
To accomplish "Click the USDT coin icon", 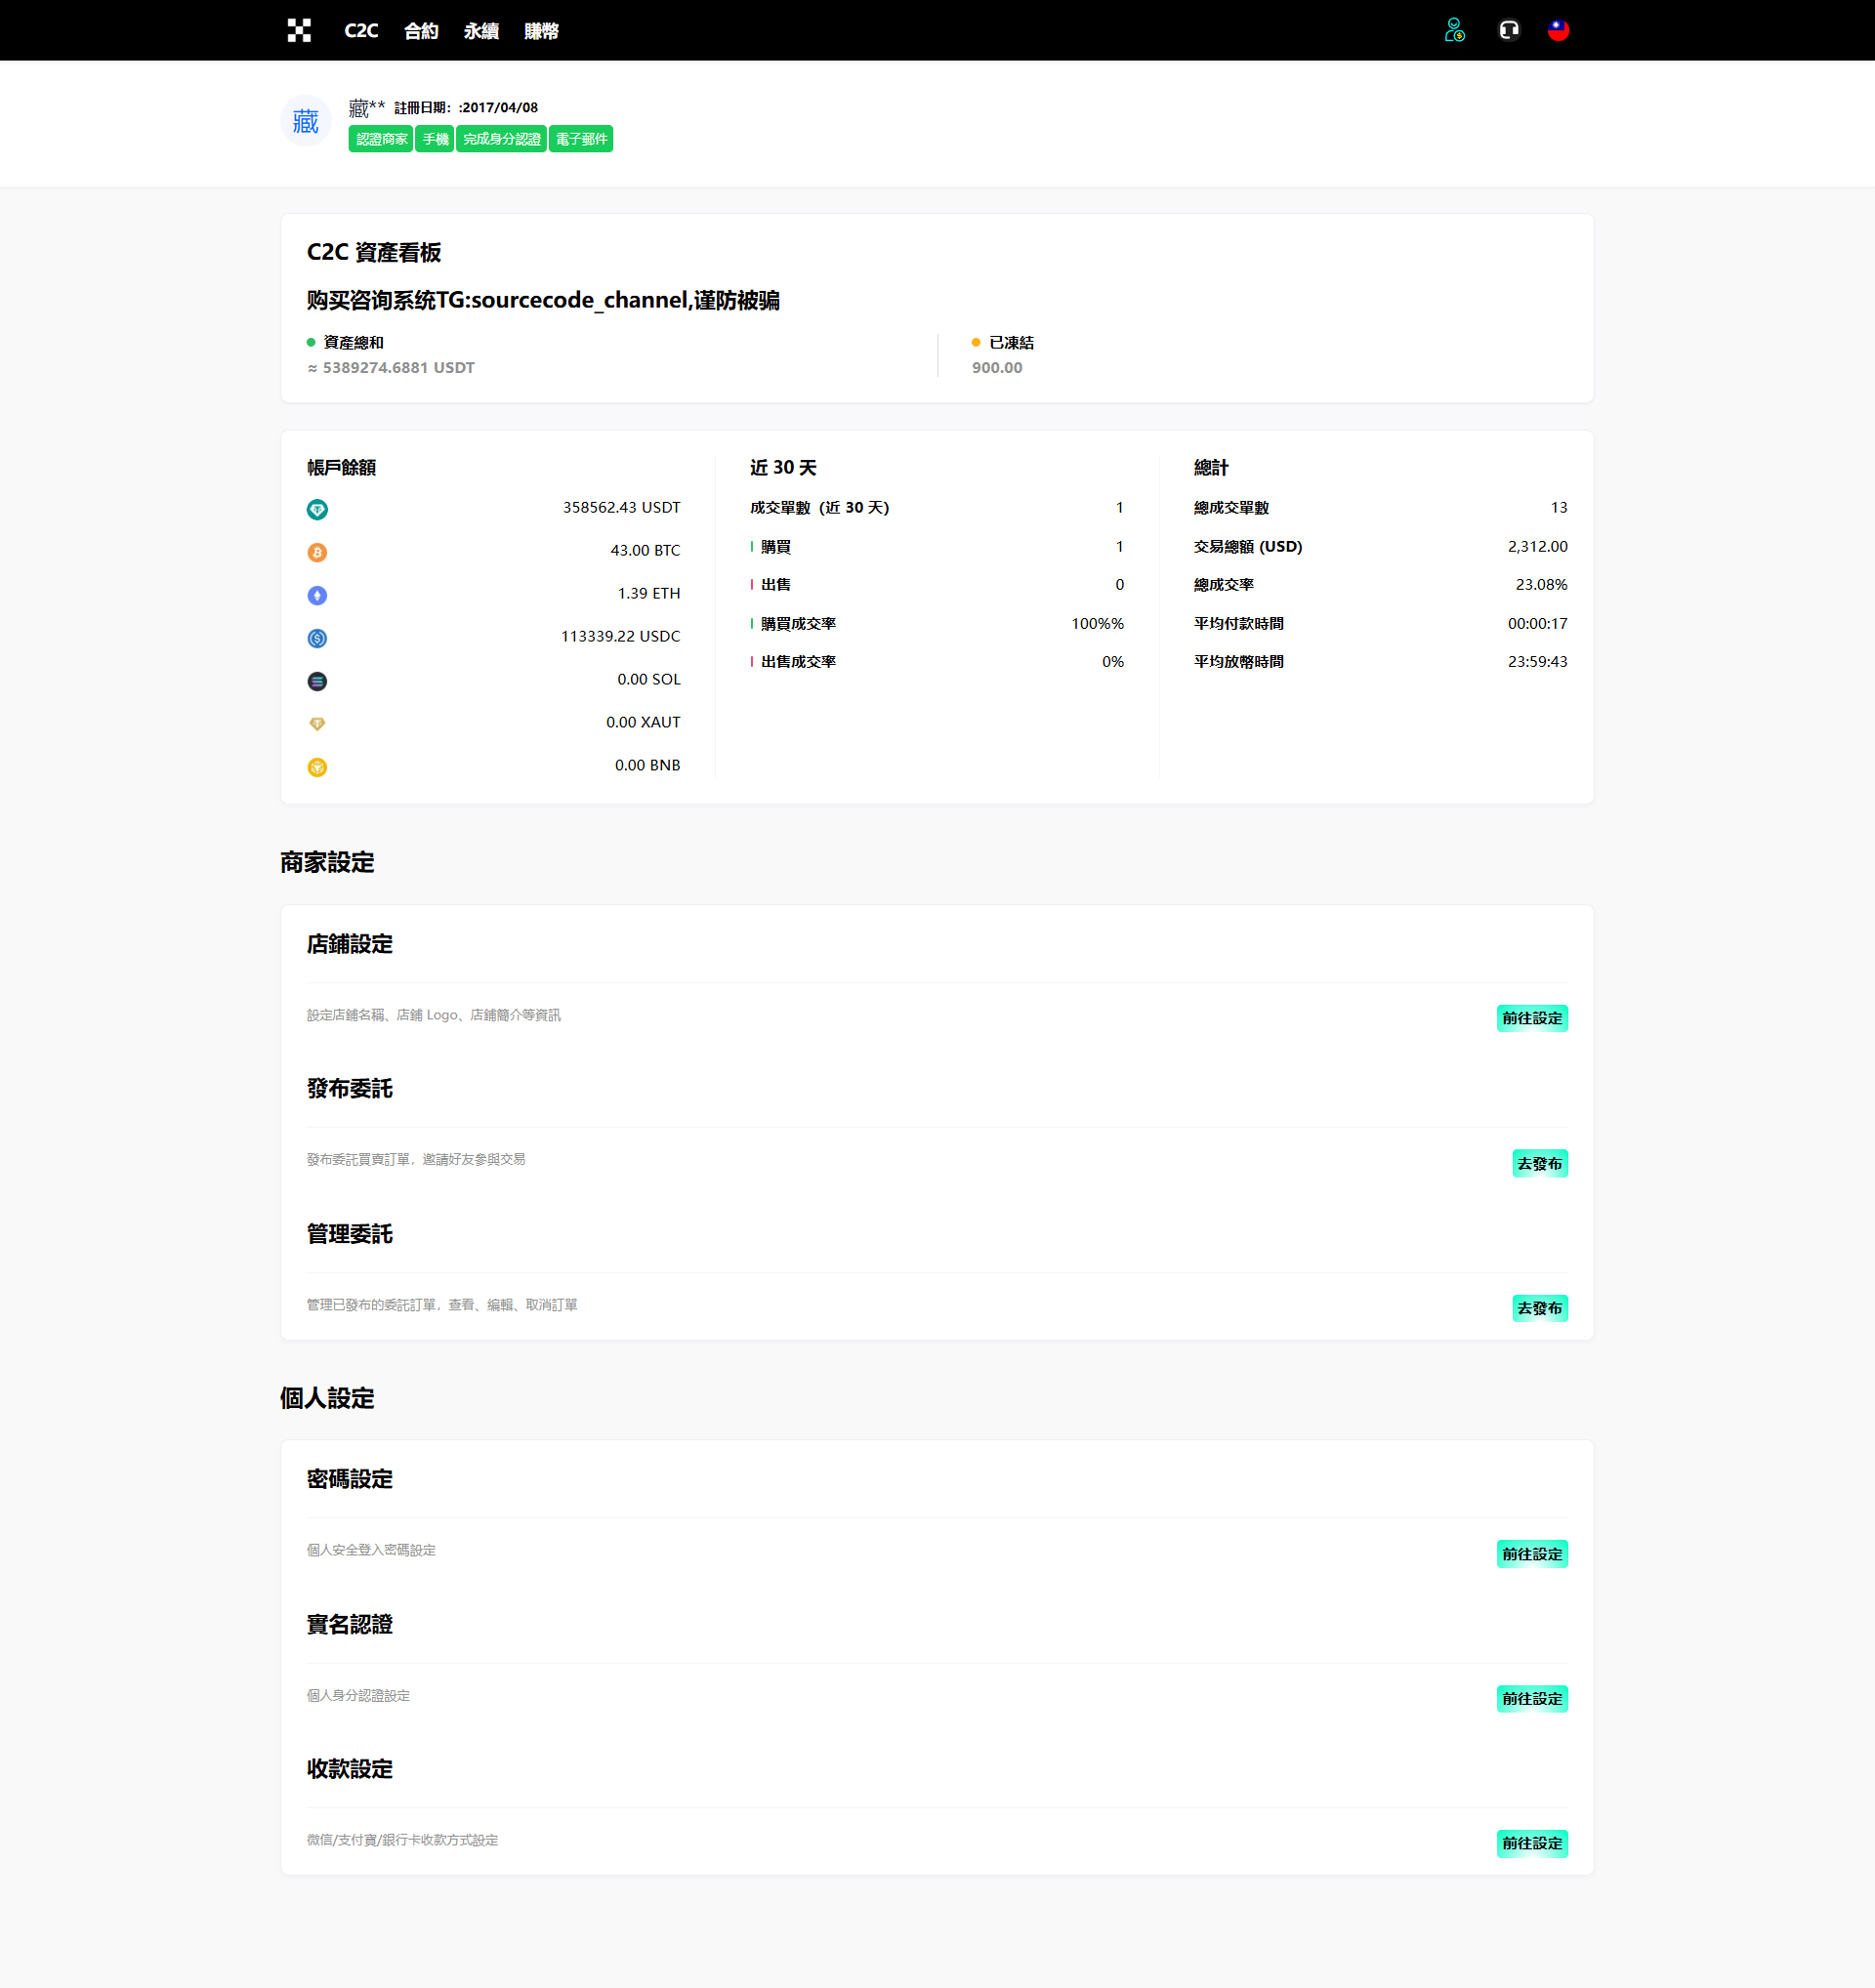I will pos(317,510).
